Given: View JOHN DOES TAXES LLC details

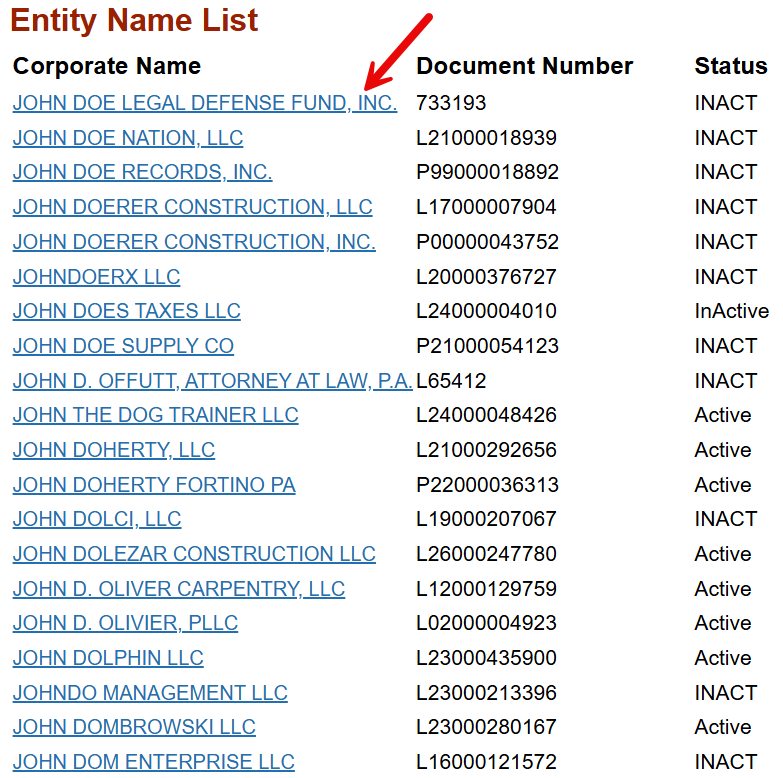Looking at the screenshot, I should pos(127,311).
